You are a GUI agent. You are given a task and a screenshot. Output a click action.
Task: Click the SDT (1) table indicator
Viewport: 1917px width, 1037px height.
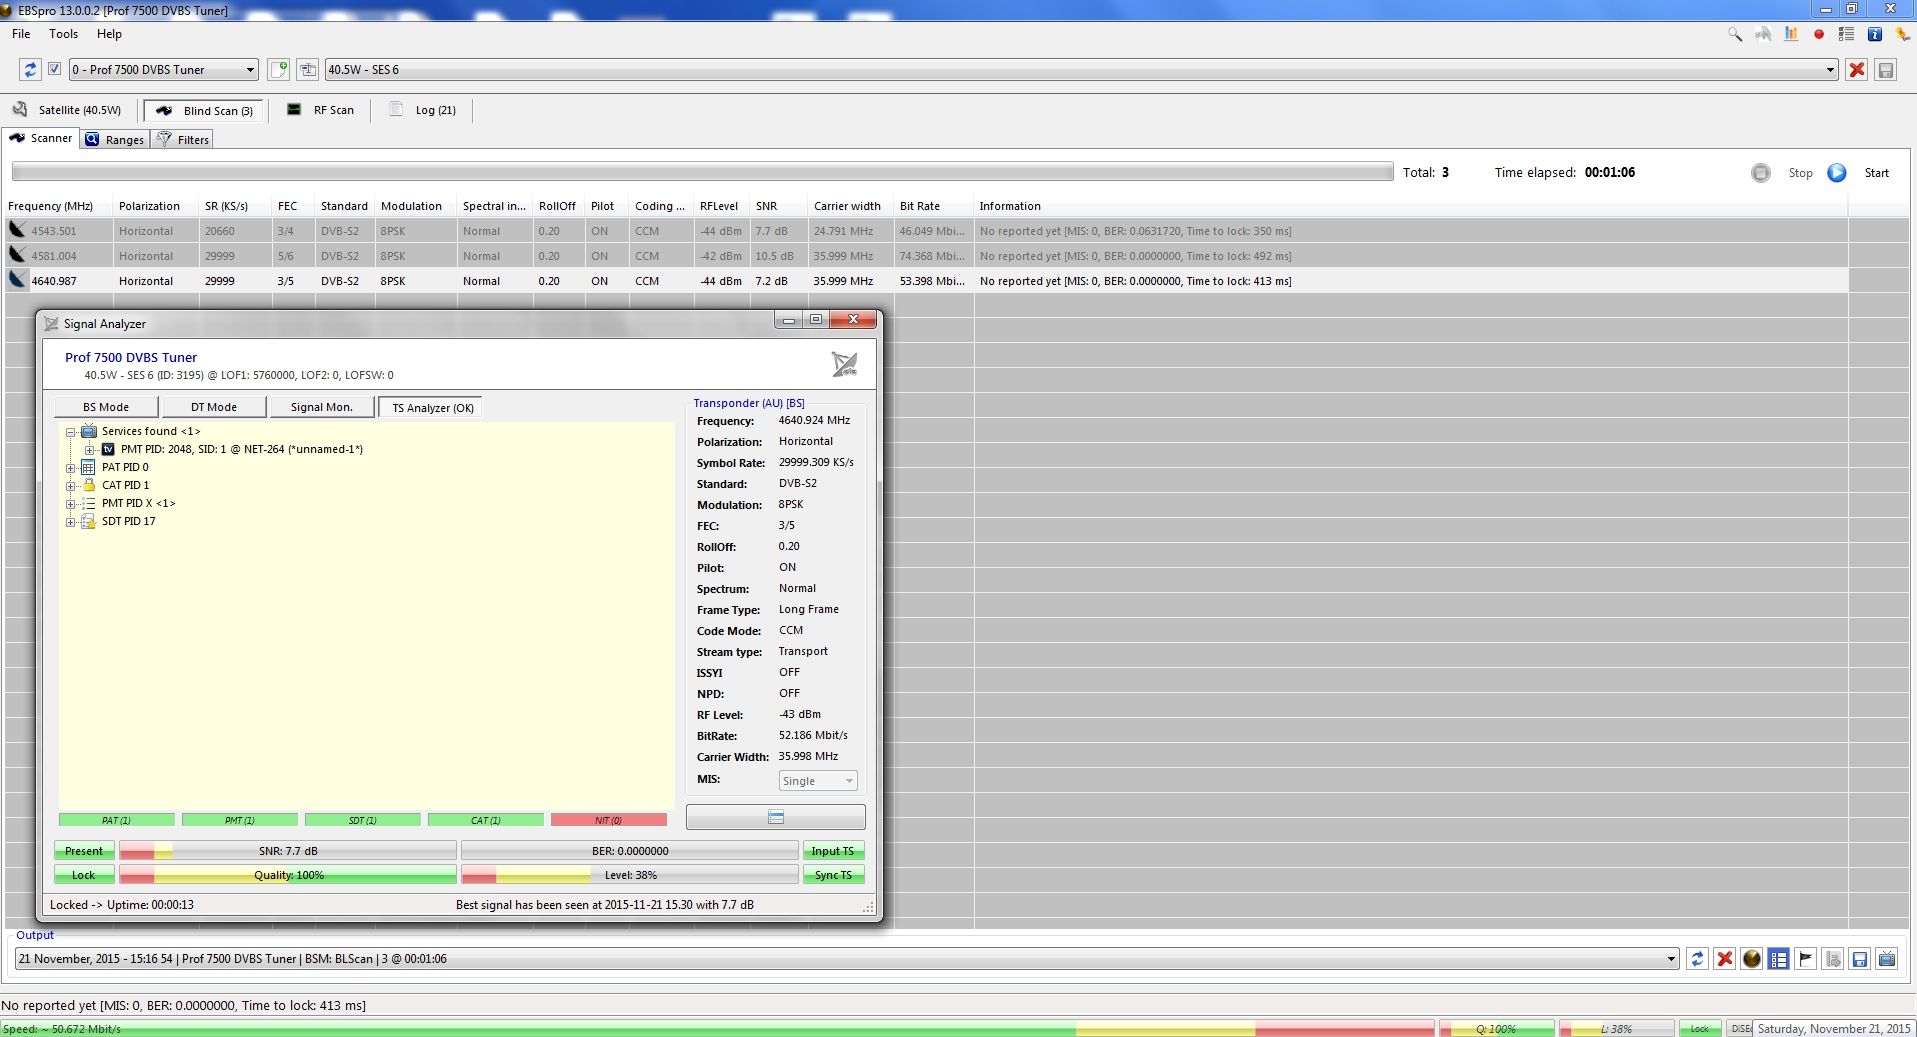pyautogui.click(x=362, y=820)
